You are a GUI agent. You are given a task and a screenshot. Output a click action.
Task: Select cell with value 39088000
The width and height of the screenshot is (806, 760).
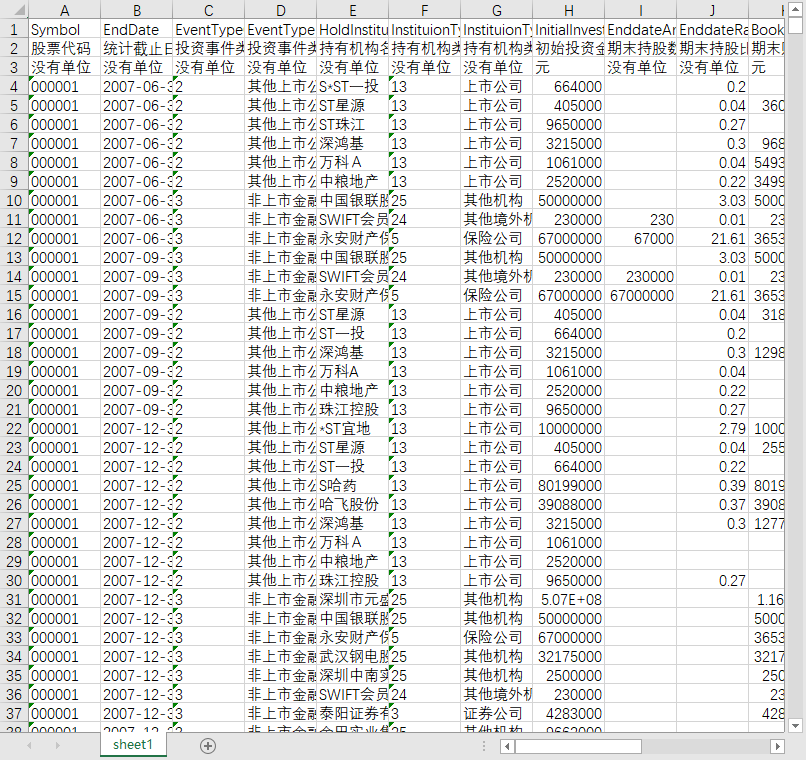point(568,505)
